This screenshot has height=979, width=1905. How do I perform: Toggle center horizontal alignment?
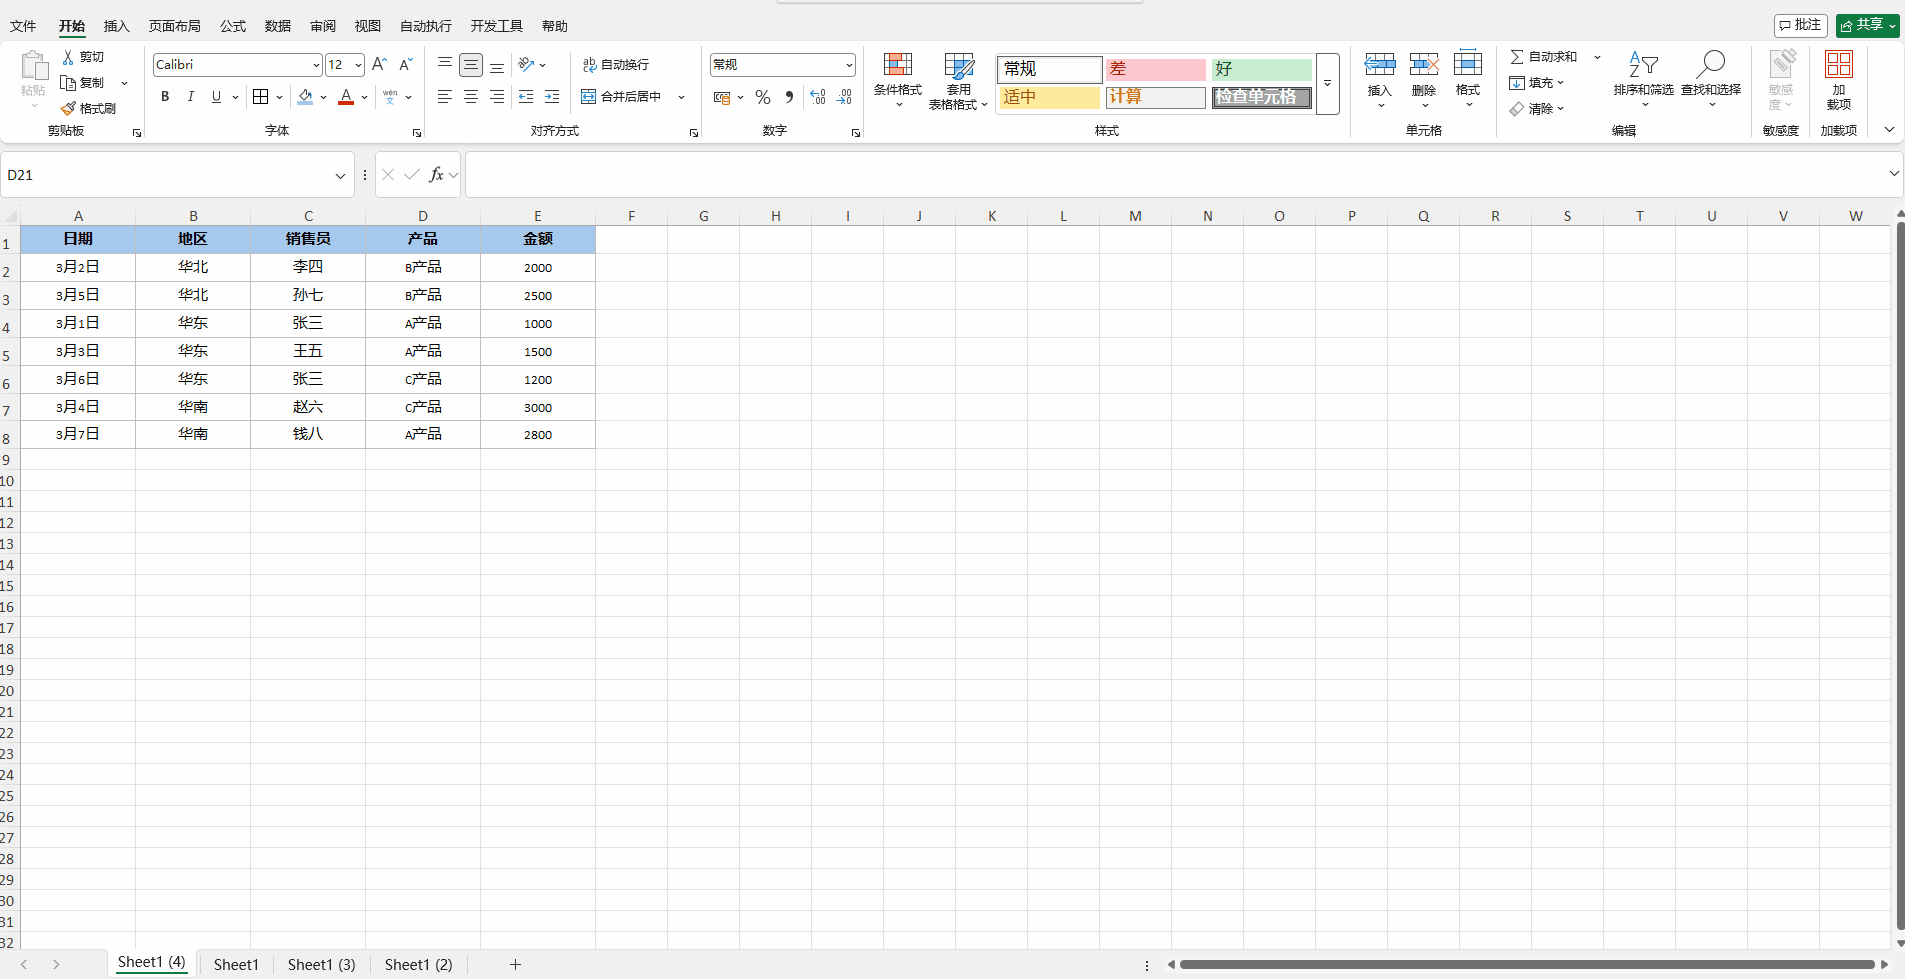471,97
